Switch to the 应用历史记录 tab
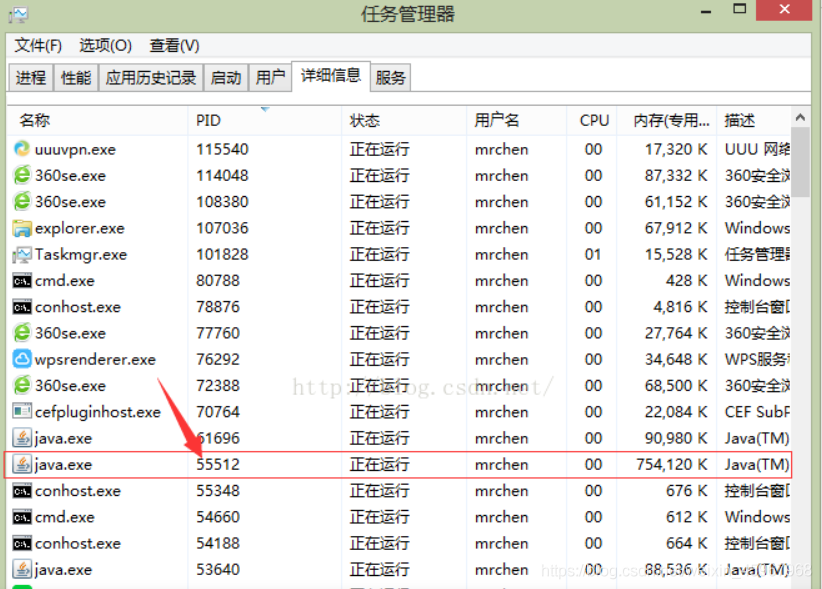Screen dimensions: 822x589 click(x=151, y=78)
